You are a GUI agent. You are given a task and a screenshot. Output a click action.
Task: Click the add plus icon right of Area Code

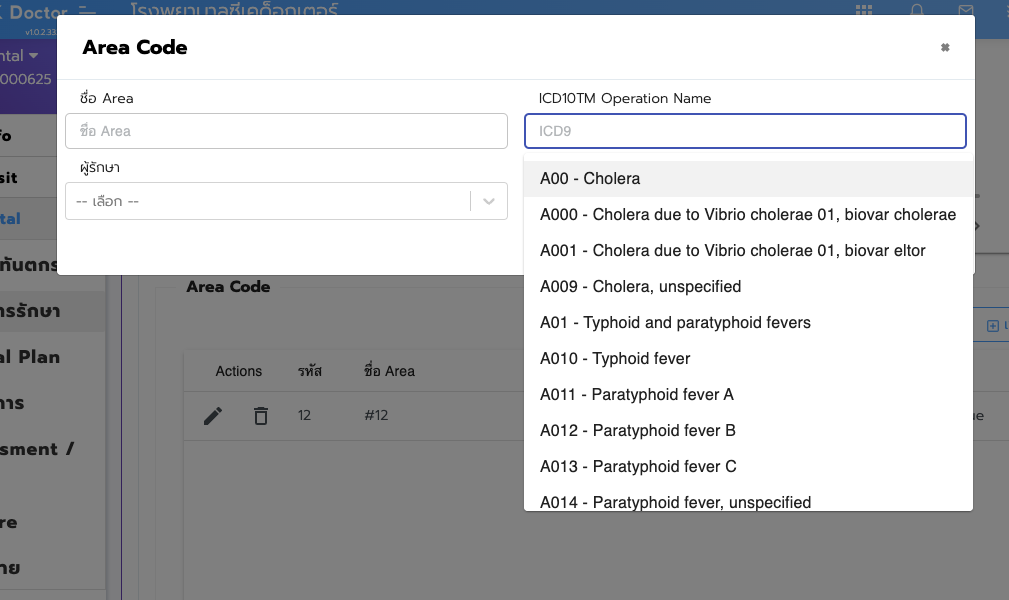(x=993, y=326)
